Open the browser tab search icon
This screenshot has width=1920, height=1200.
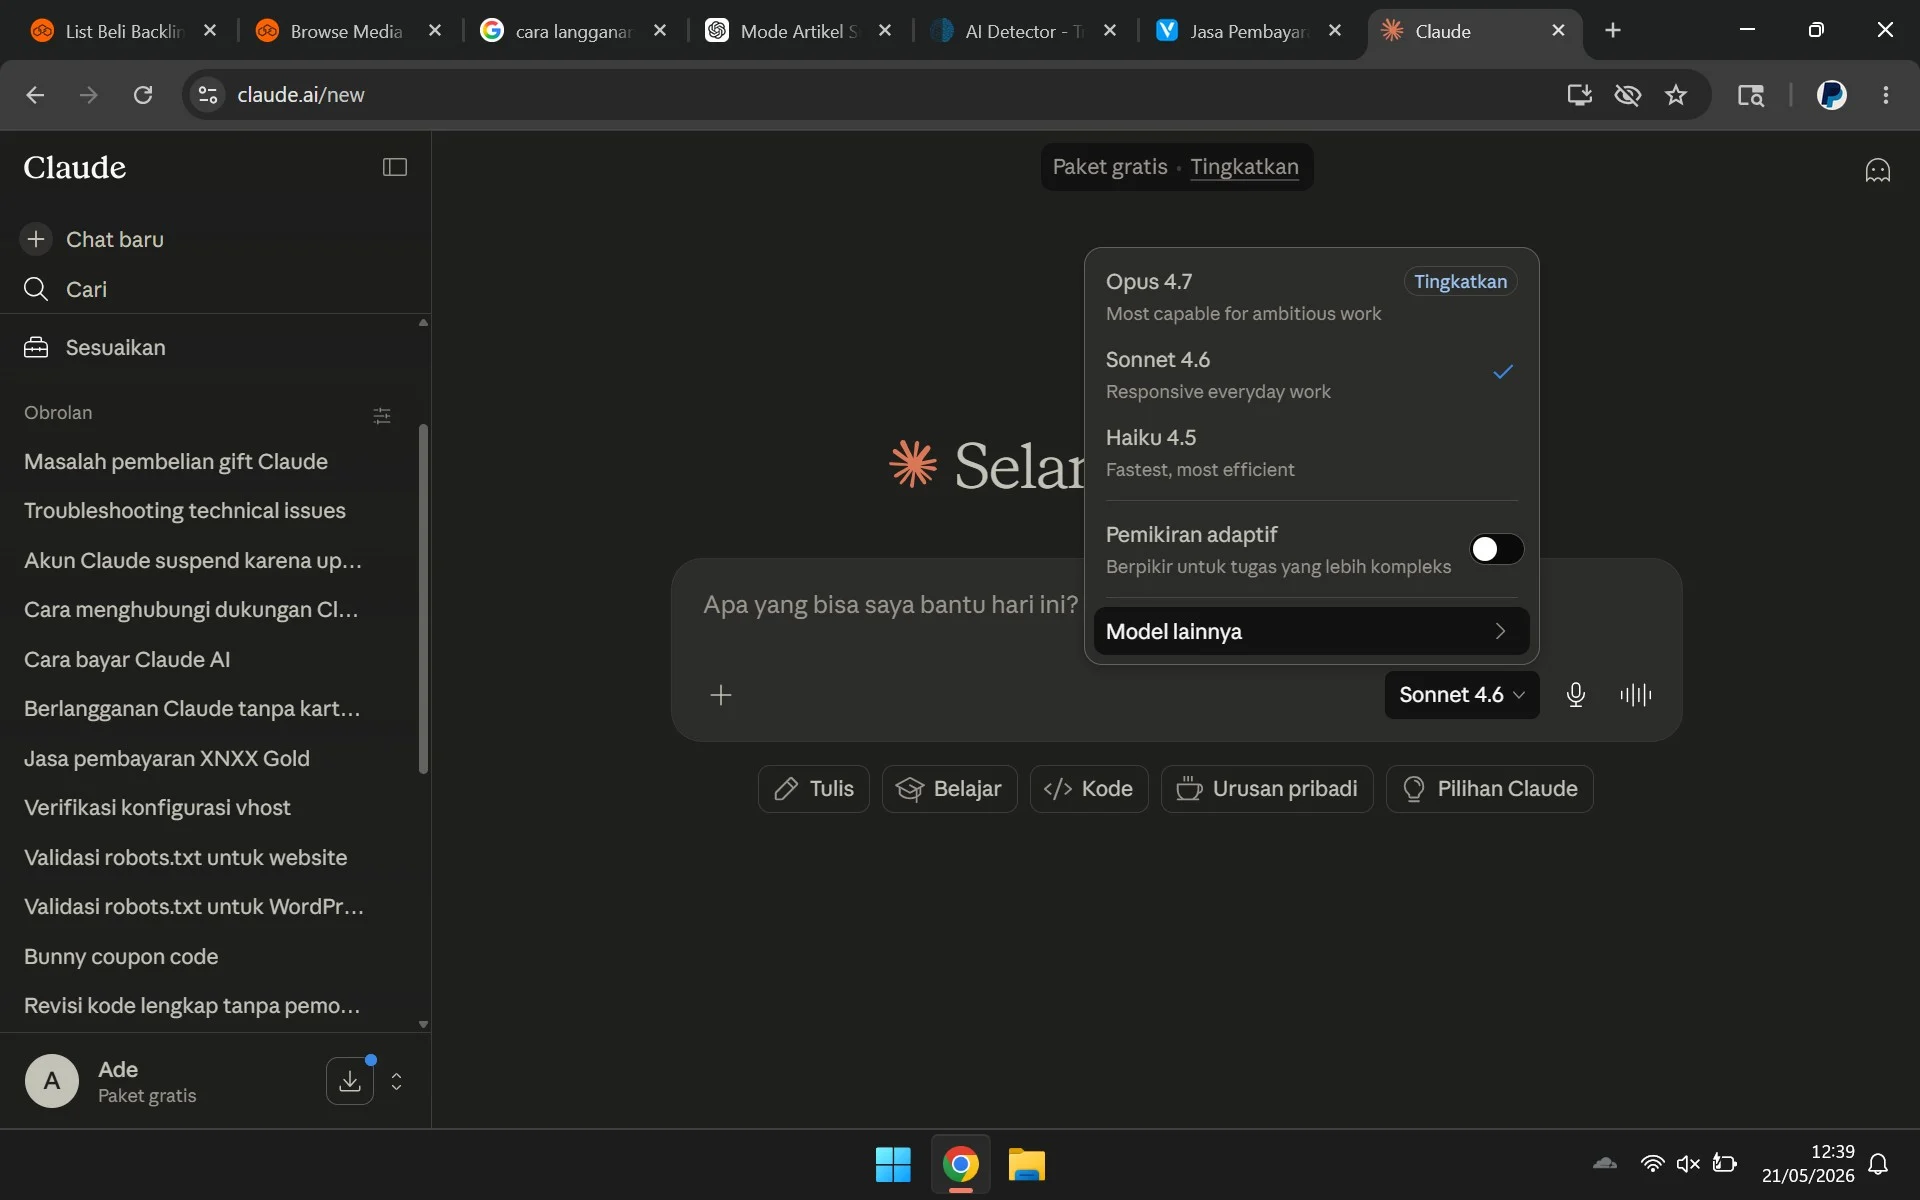pos(1751,95)
